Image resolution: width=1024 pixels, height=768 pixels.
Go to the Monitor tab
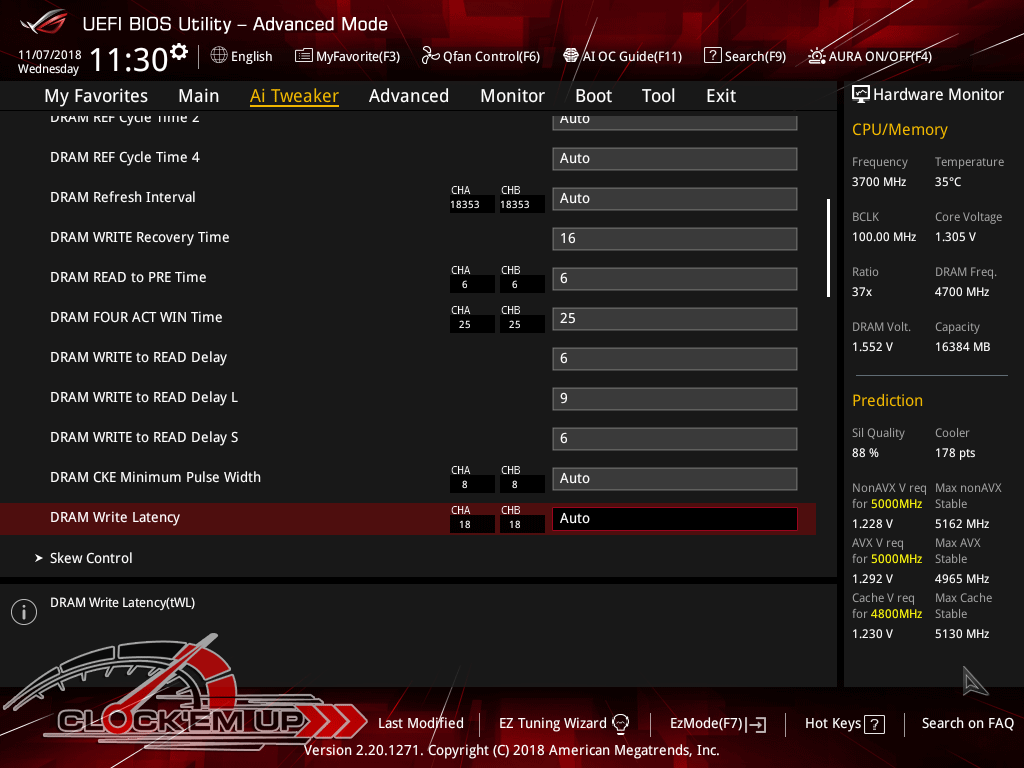(x=512, y=96)
